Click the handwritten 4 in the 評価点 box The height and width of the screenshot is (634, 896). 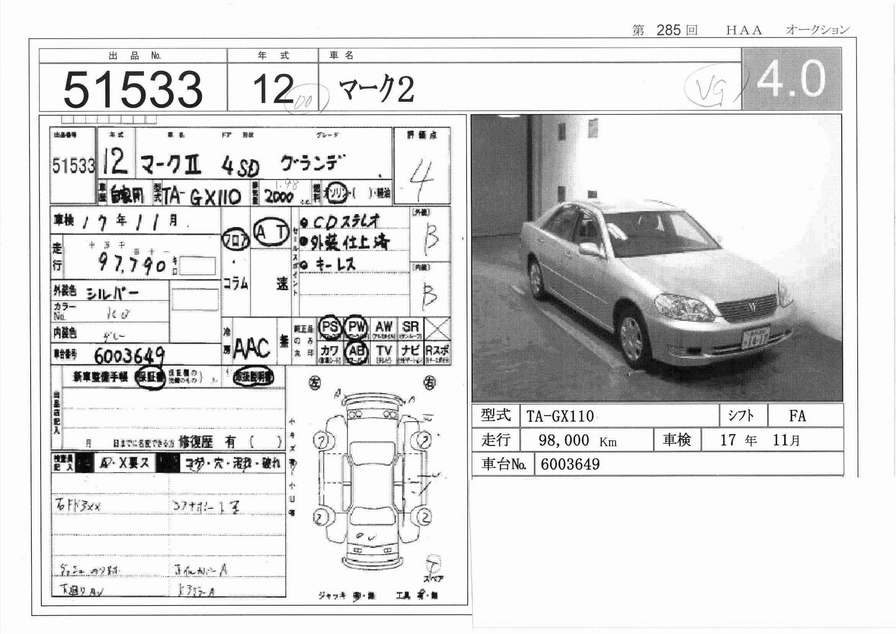[422, 179]
